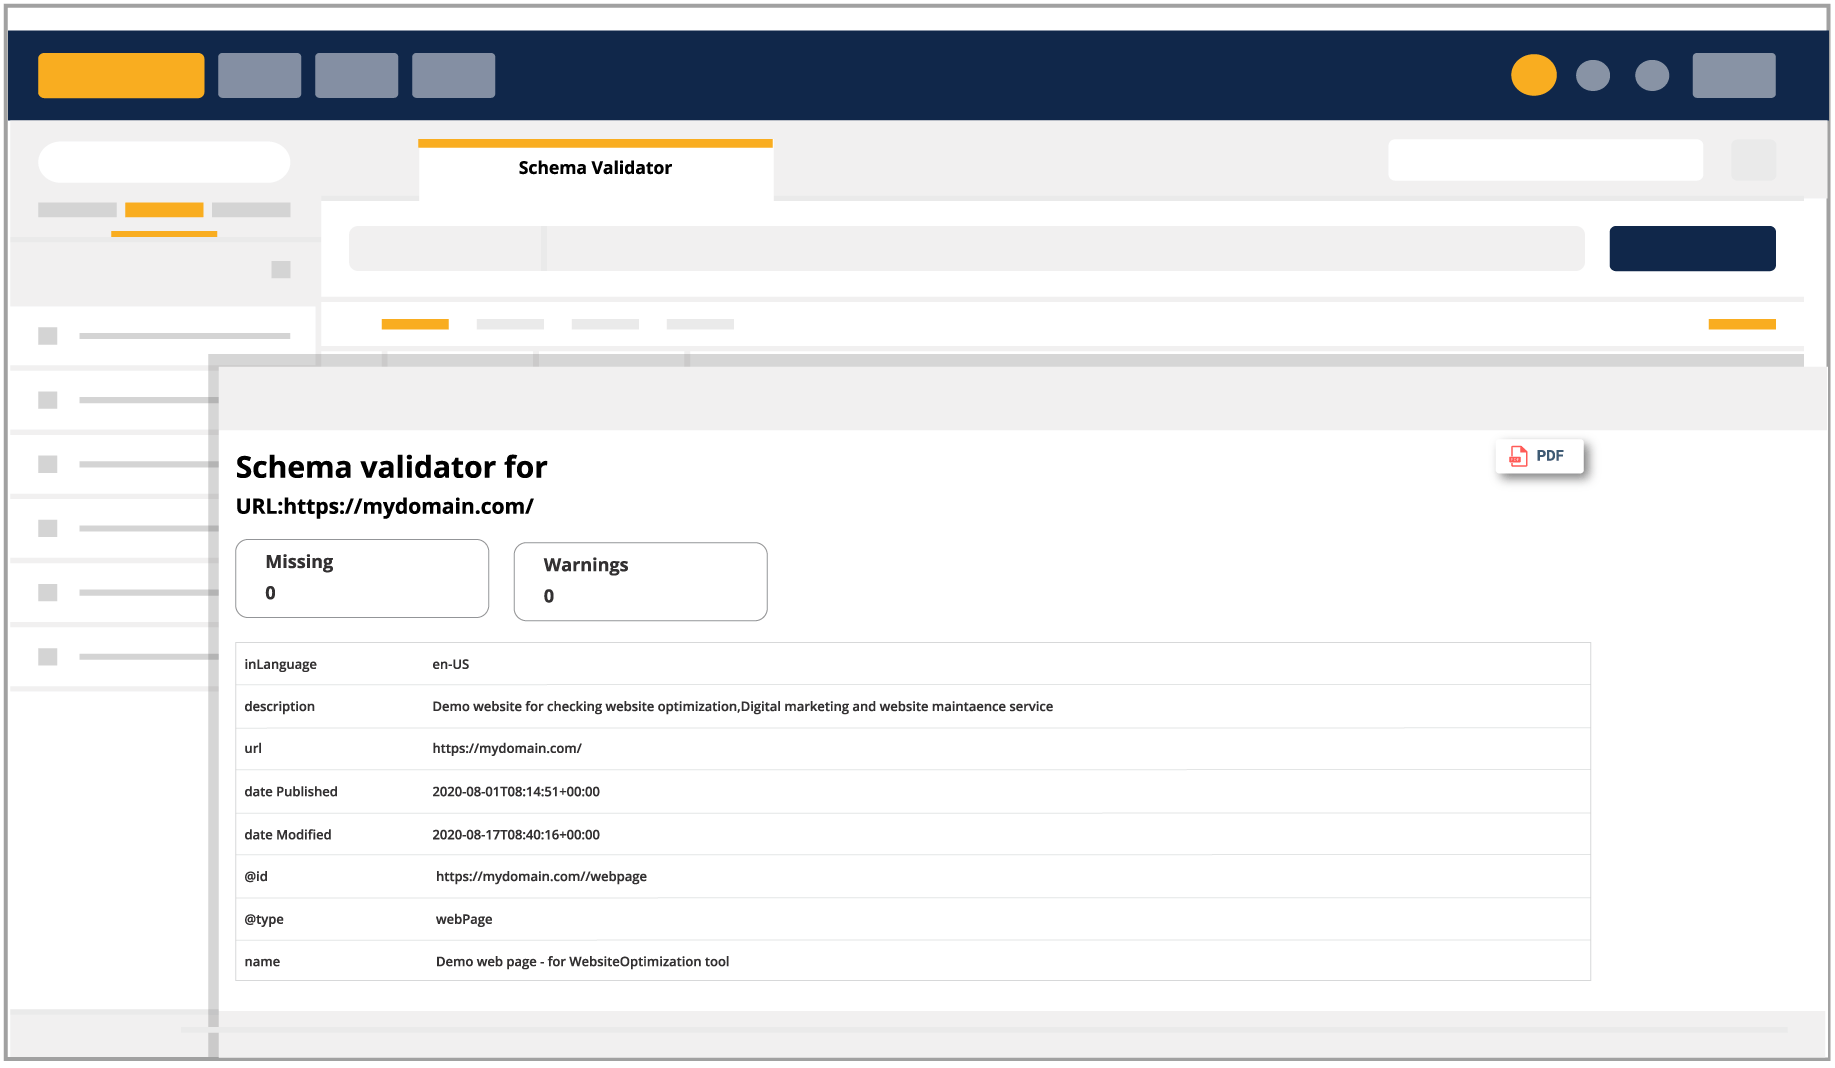The width and height of the screenshot is (1835, 1068).
Task: Click the Missing count card
Action: 361,578
